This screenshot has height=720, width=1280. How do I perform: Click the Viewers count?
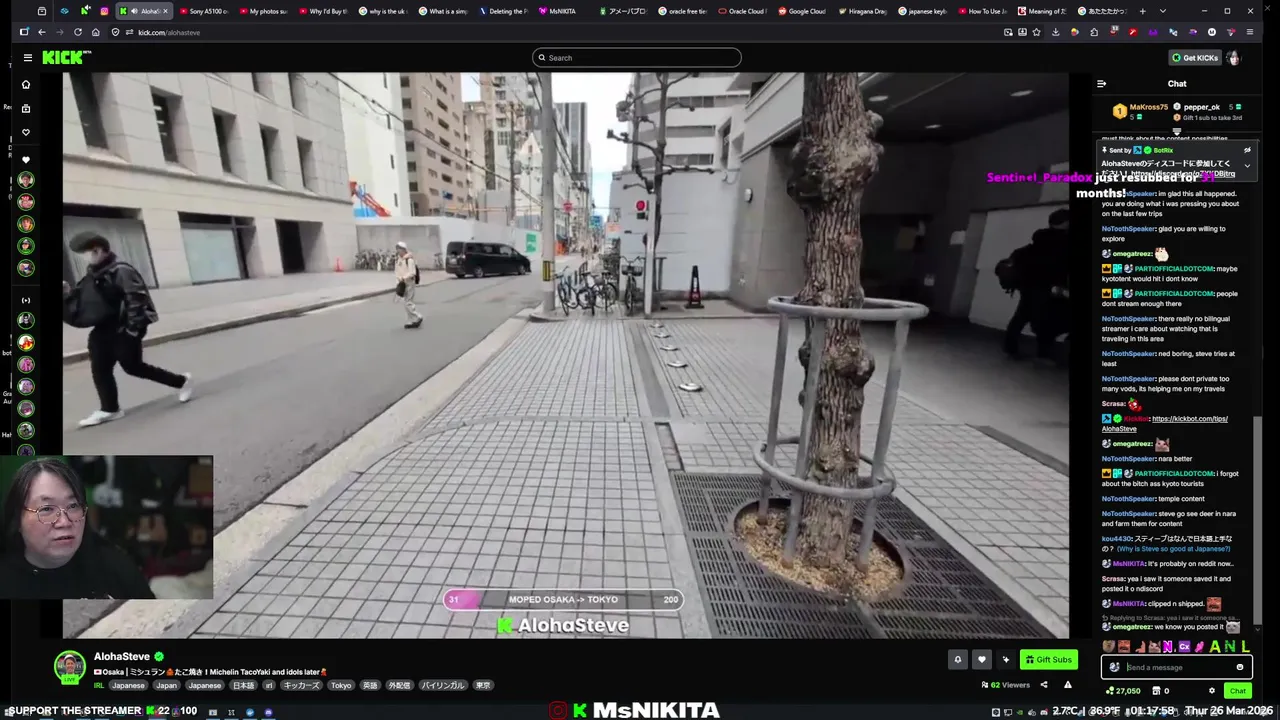[x=1006, y=685]
